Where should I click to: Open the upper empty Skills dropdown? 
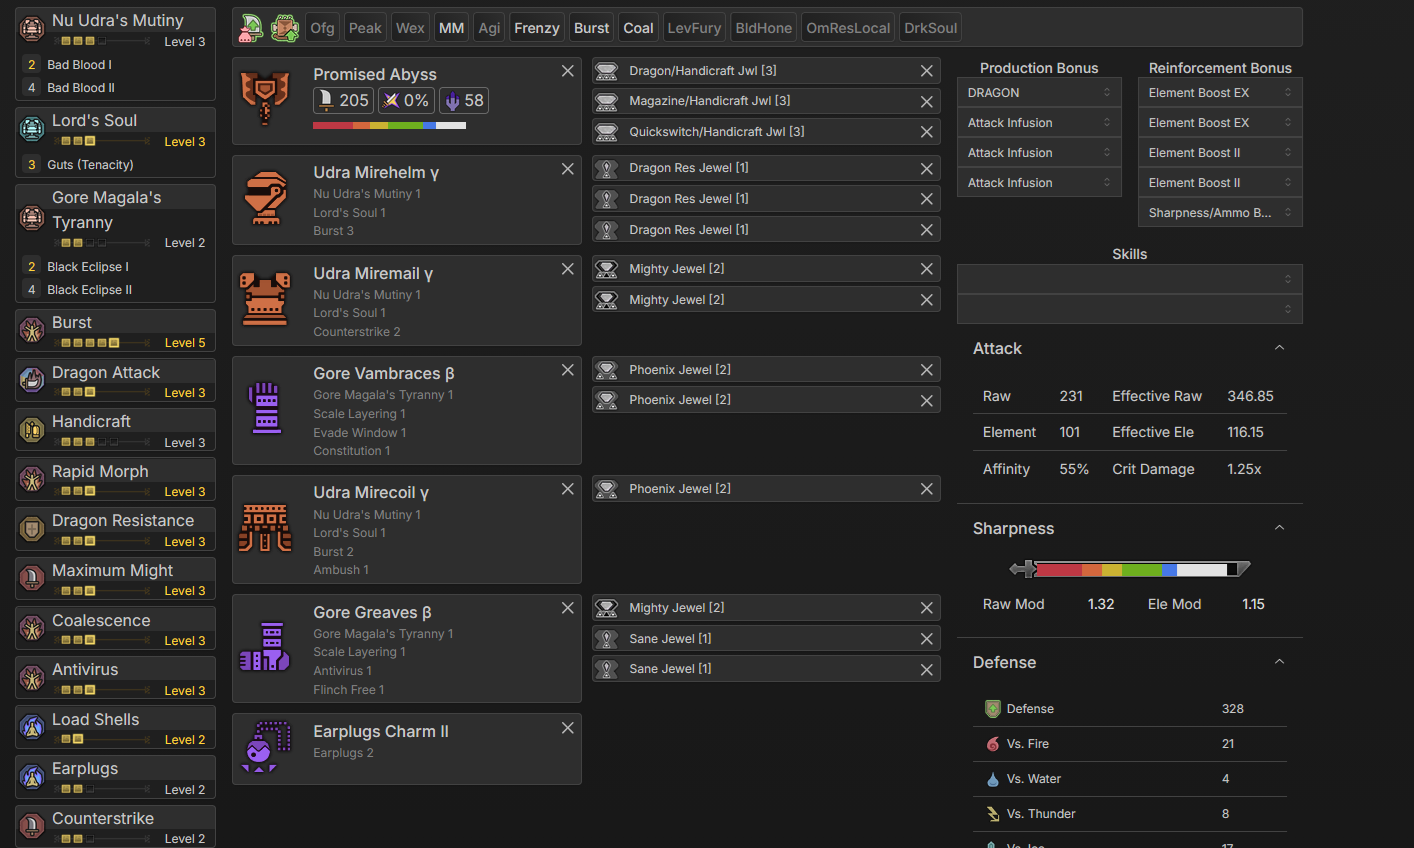coord(1130,279)
